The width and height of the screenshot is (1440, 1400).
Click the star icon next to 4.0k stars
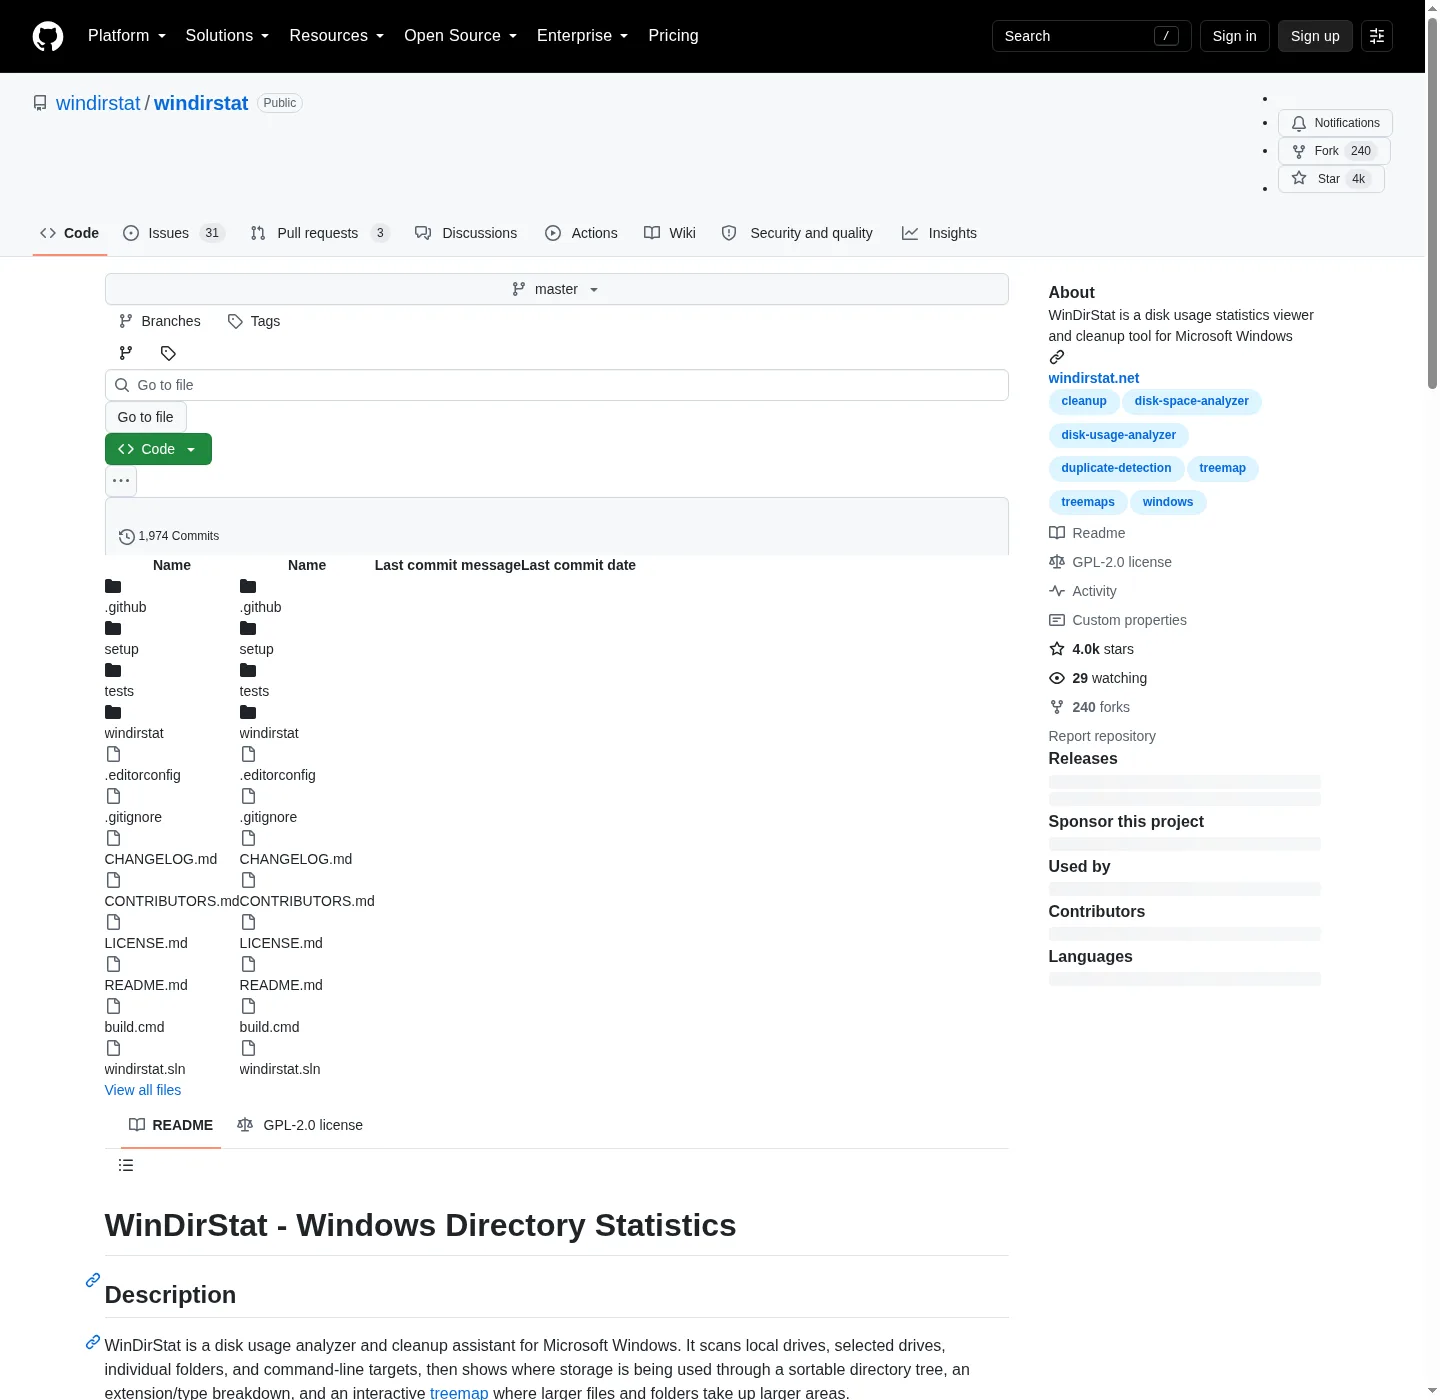1057,649
